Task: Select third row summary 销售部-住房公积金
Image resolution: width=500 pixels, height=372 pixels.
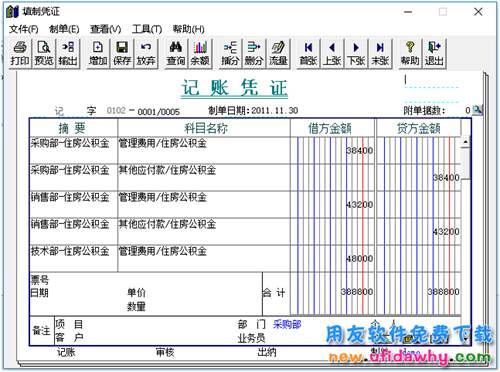Action: [70, 197]
